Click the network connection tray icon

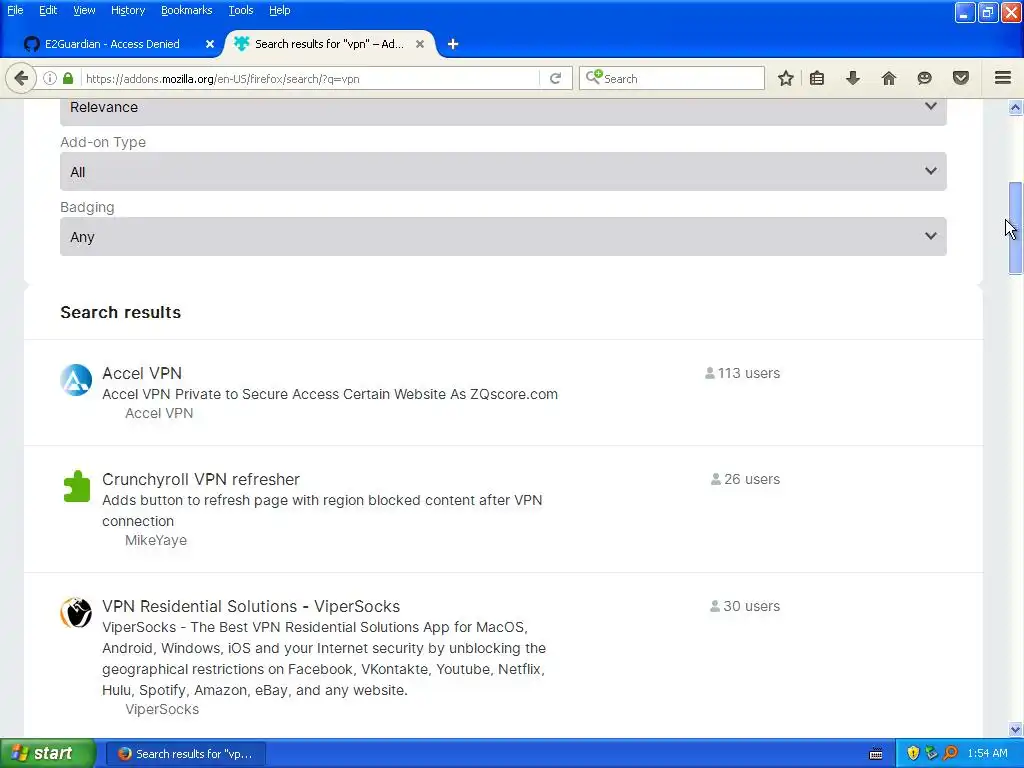coord(931,753)
